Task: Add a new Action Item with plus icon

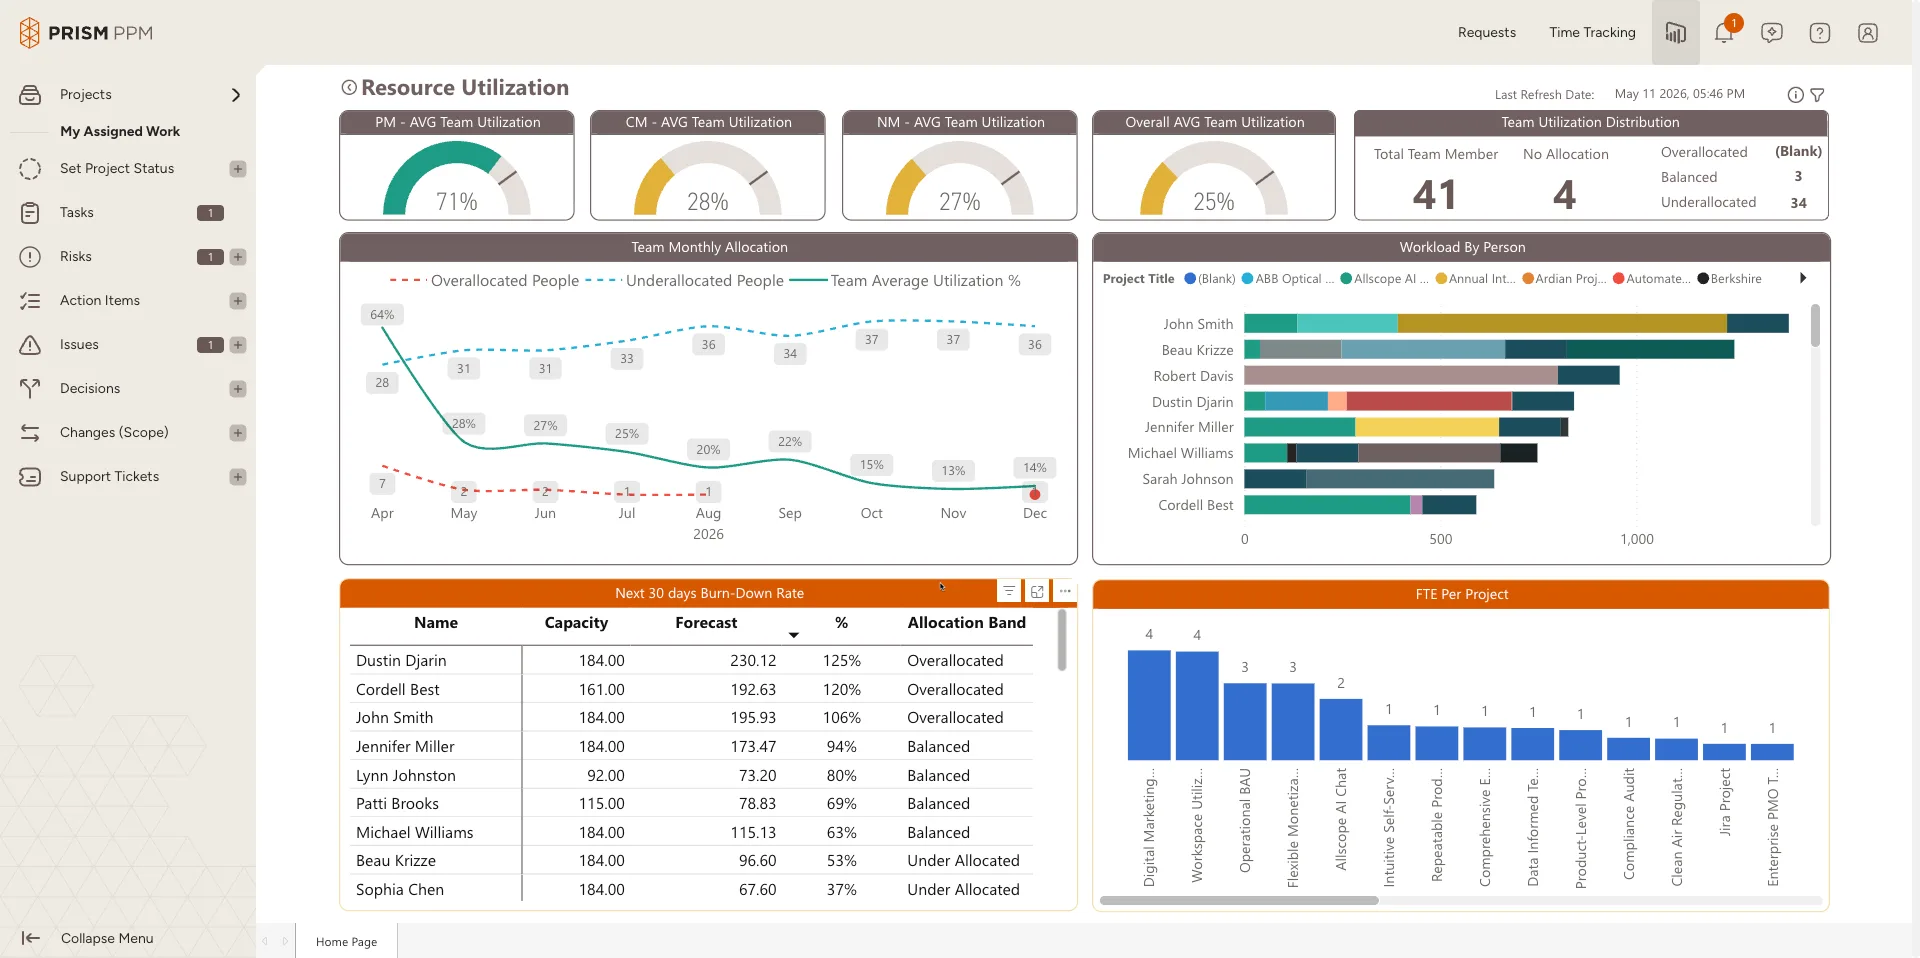Action: coord(238,301)
